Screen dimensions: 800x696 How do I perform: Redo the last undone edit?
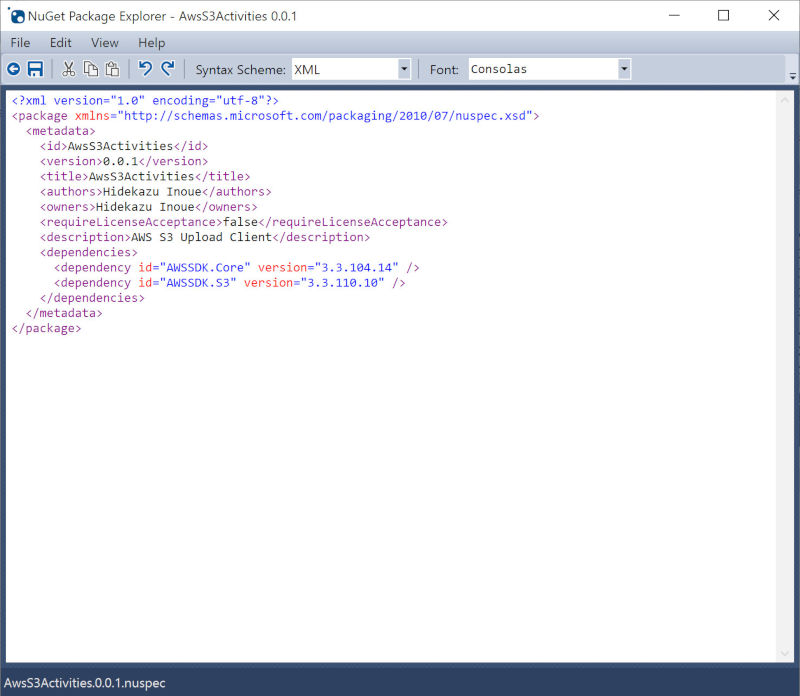[x=167, y=69]
